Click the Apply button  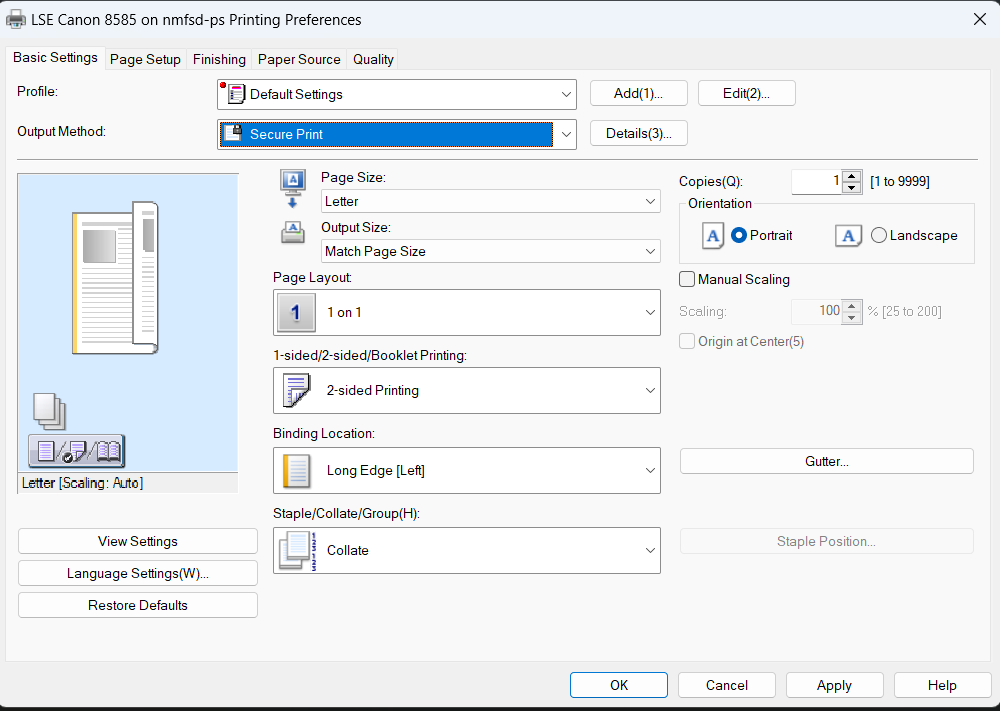point(834,685)
